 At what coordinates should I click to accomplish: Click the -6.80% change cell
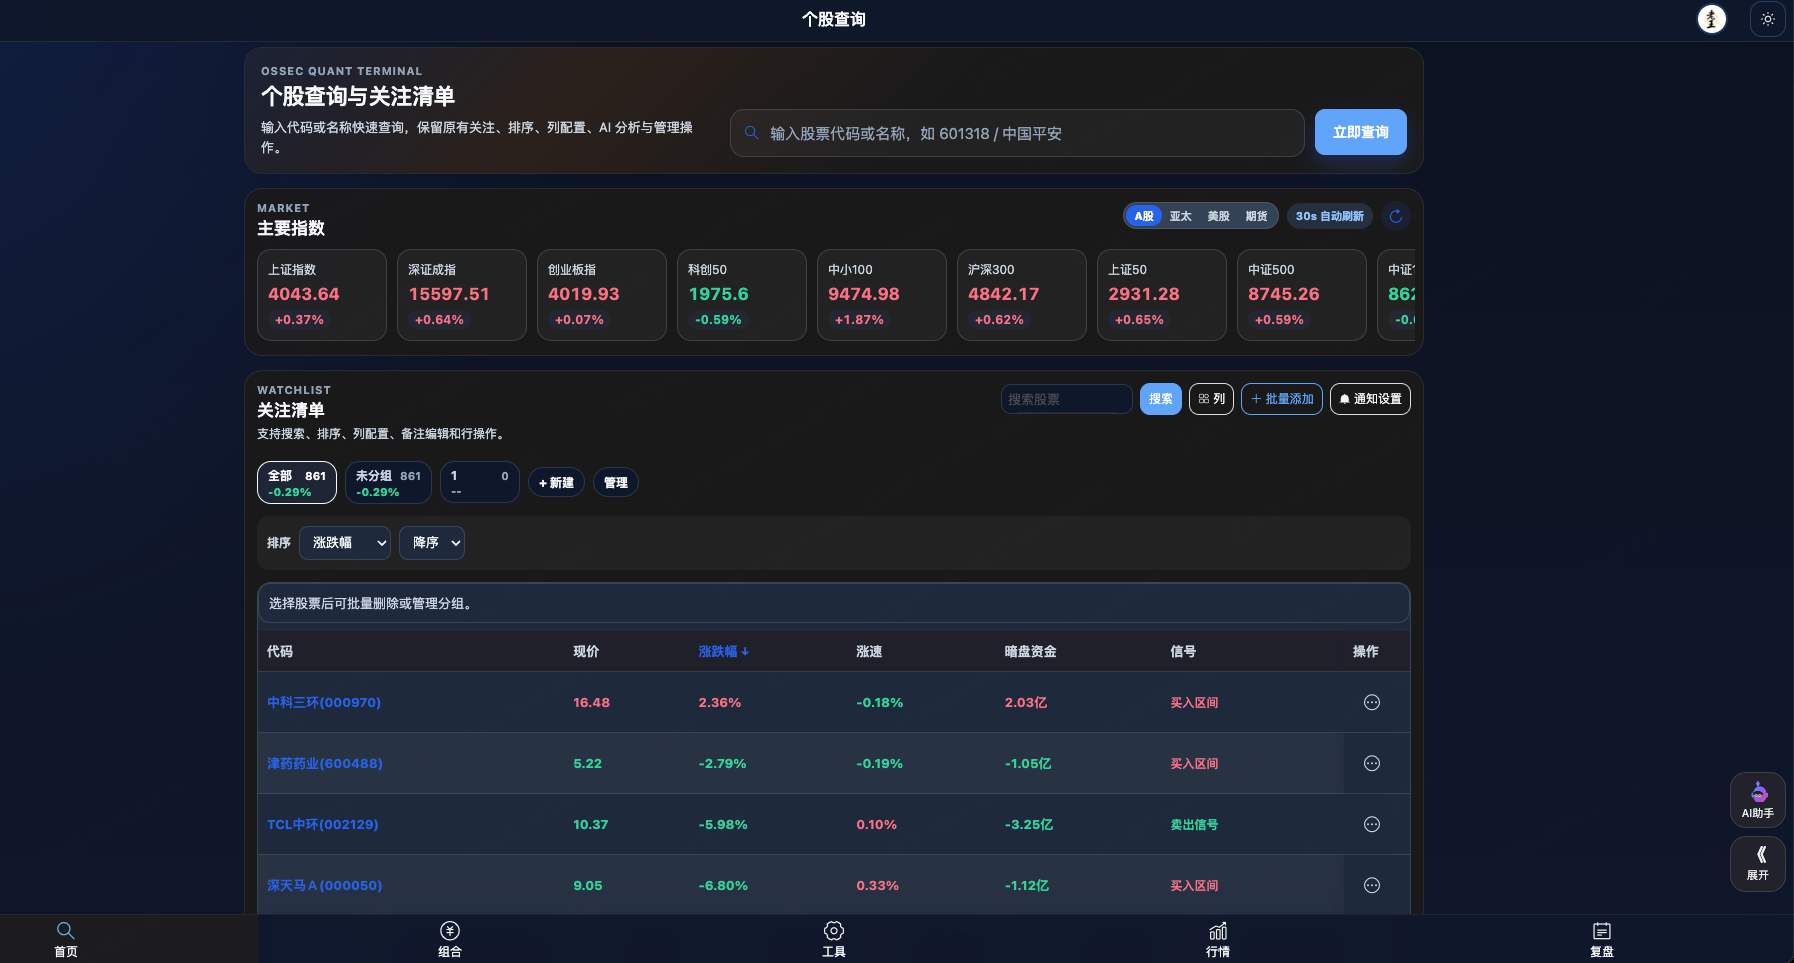723,886
